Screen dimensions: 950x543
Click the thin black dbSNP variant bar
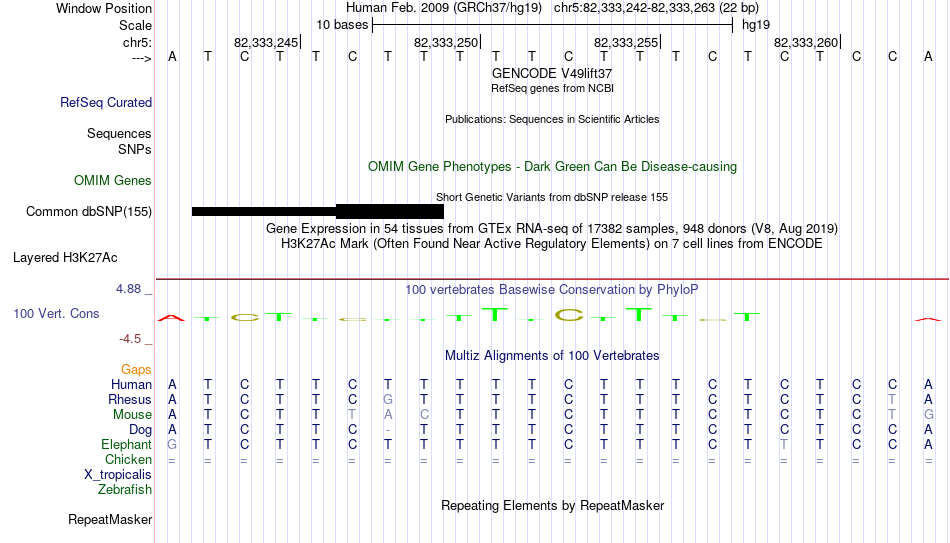pyautogui.click(x=264, y=212)
